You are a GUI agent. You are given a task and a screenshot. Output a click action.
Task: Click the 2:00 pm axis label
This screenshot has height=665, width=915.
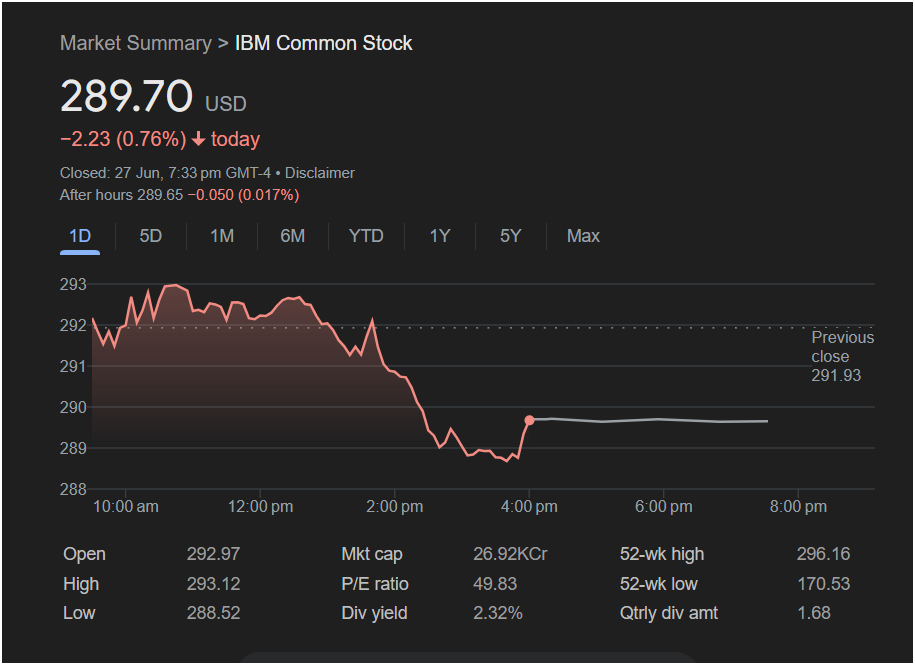click(x=394, y=506)
